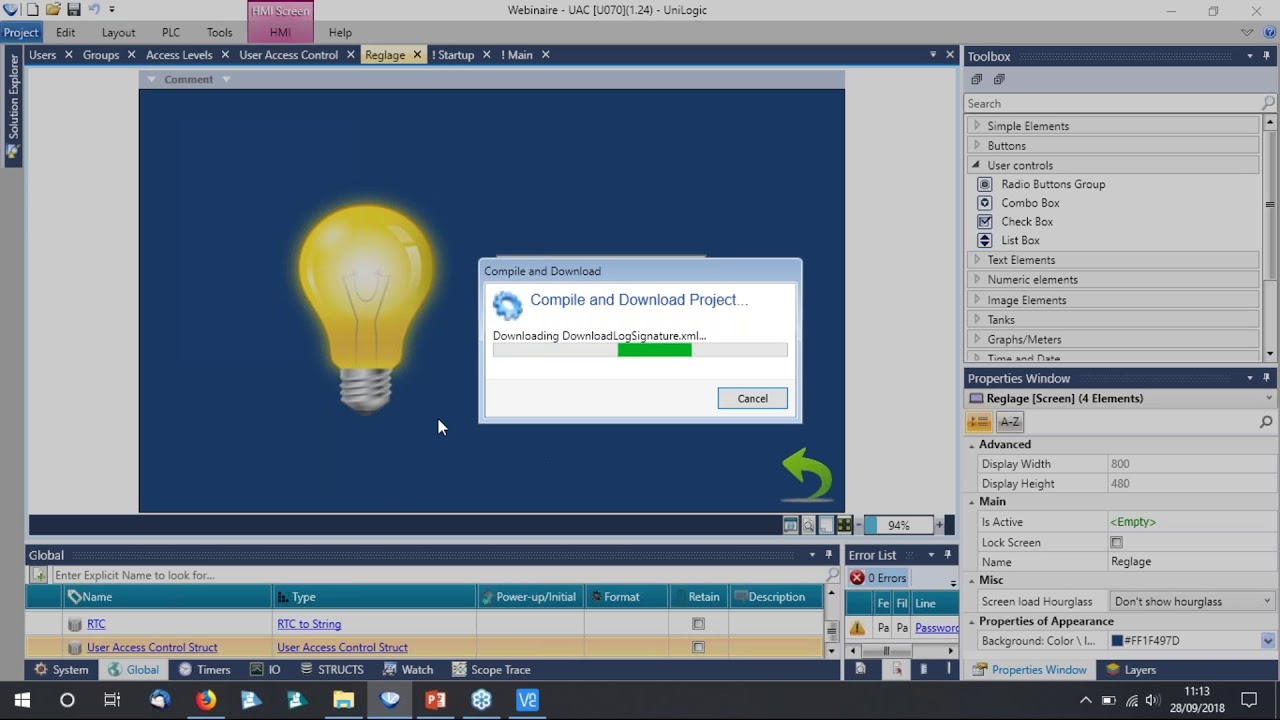Click the fit-screen icon in canvas bar

tap(790, 525)
